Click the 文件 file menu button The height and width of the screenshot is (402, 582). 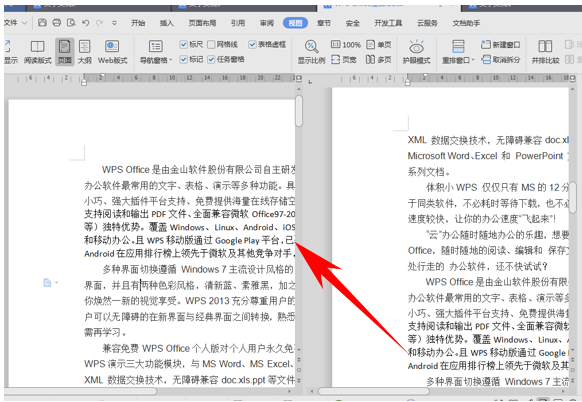coord(11,23)
